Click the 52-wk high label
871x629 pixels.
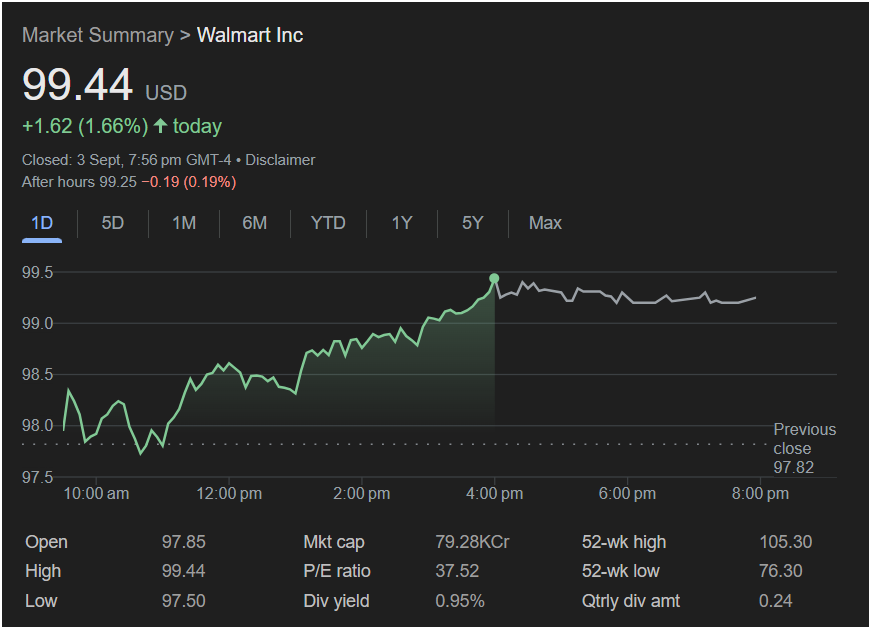(x=624, y=542)
